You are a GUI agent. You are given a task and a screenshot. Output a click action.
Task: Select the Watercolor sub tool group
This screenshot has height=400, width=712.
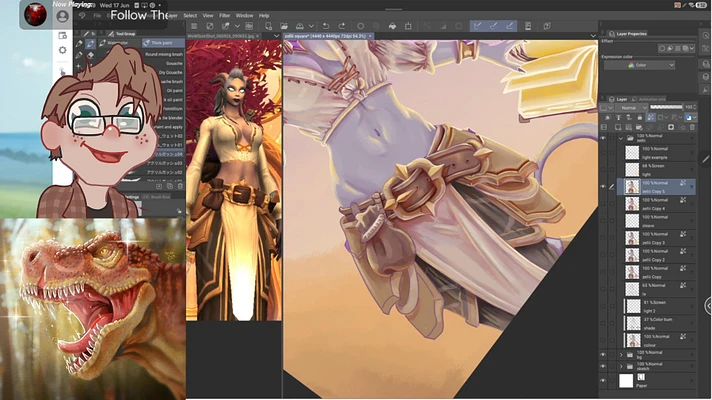pos(118,43)
